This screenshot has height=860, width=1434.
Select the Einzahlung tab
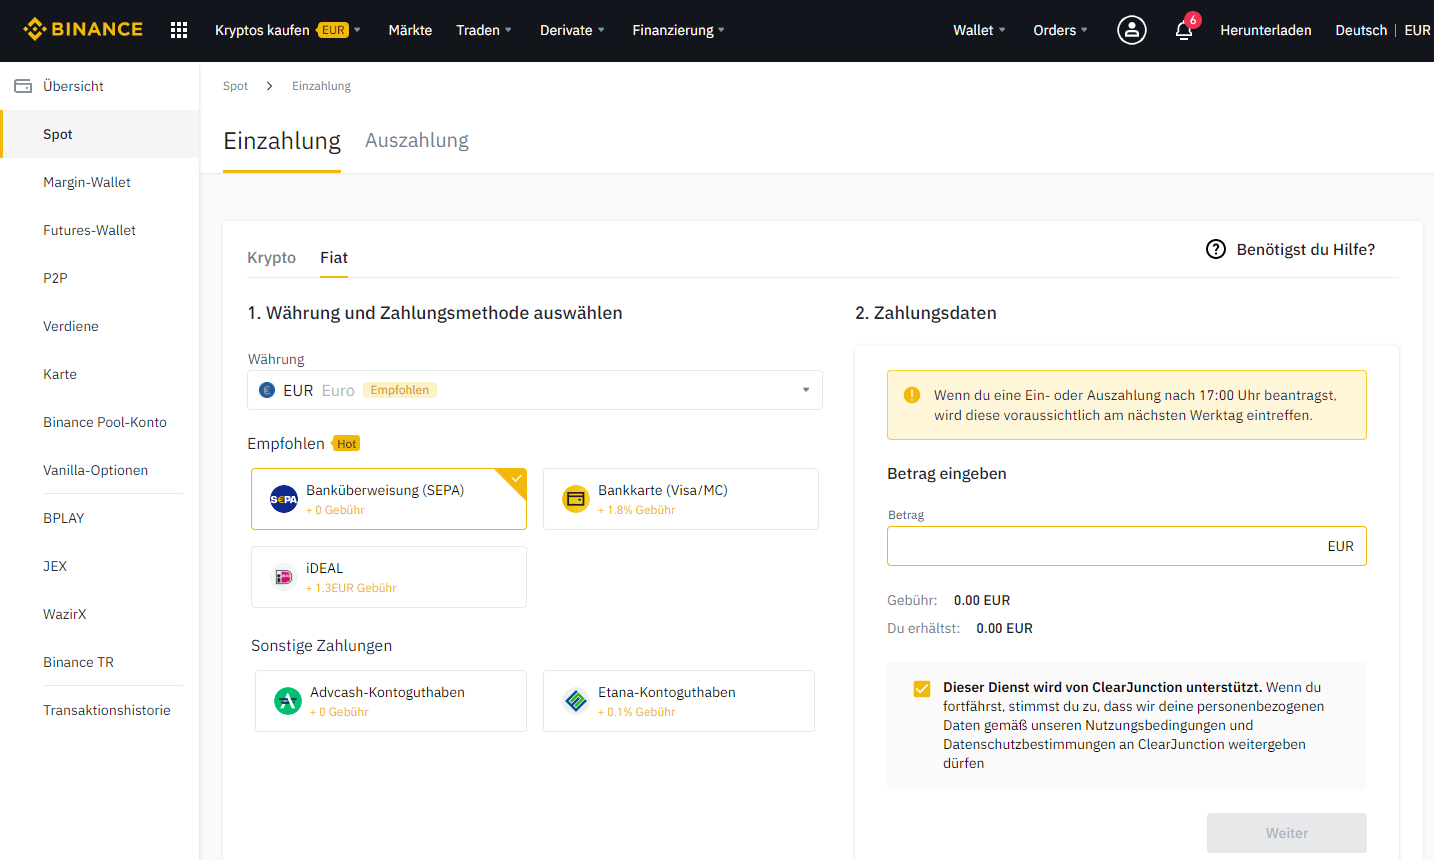pos(282,141)
